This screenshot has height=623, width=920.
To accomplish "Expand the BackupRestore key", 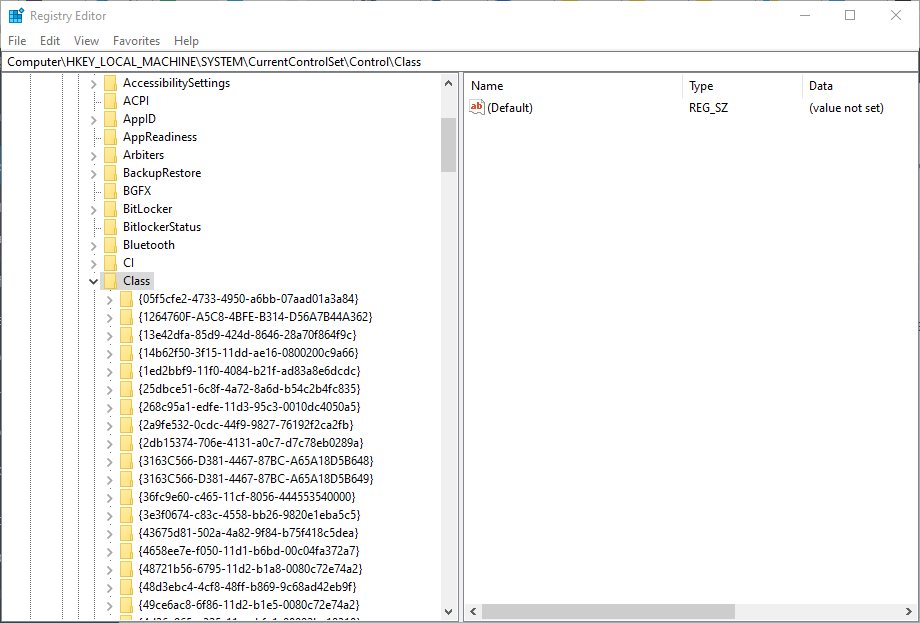I will coord(93,174).
